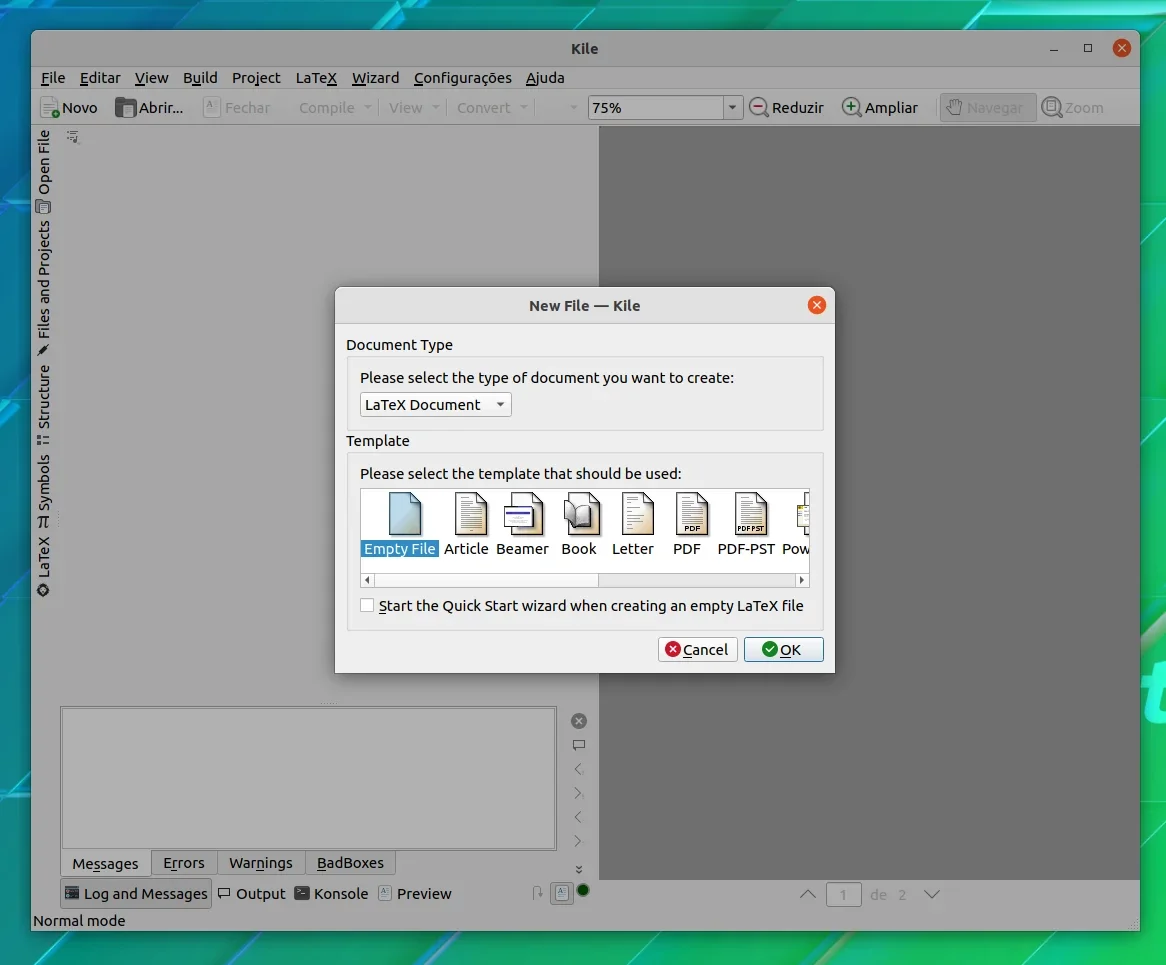The height and width of the screenshot is (965, 1166).
Task: Open the LaTeX menu
Action: coord(316,78)
